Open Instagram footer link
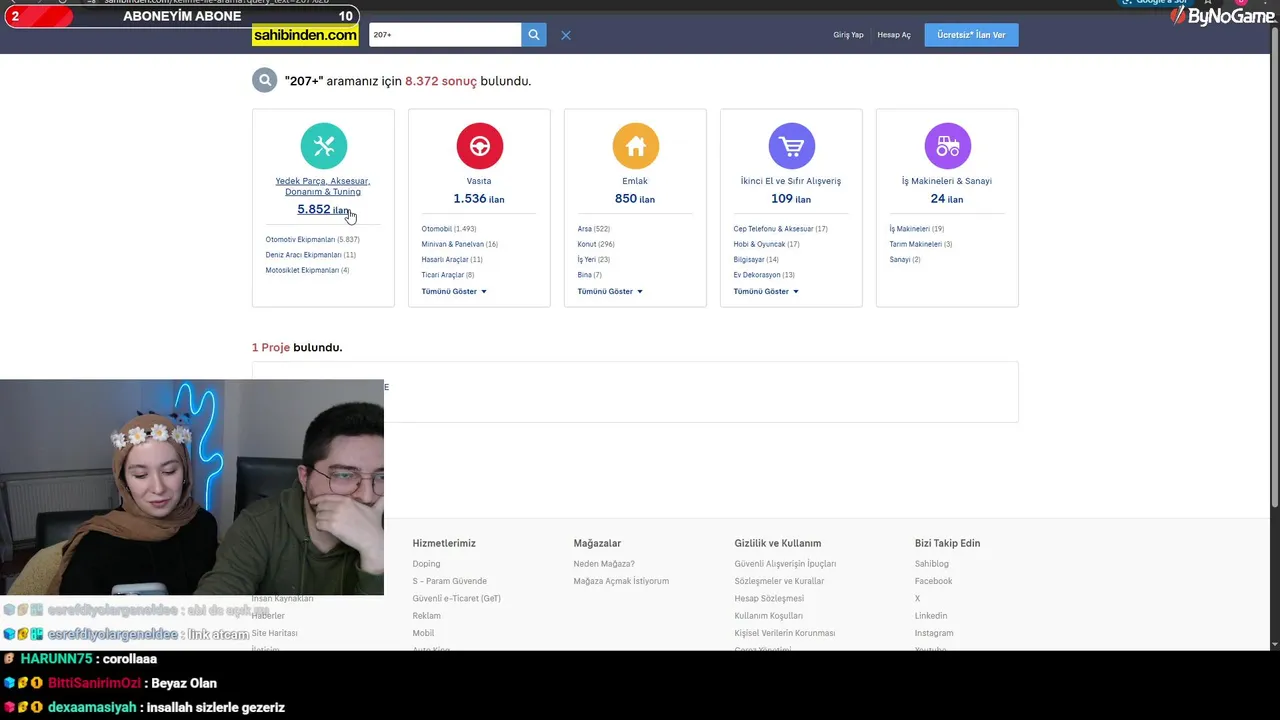This screenshot has width=1280, height=720. (934, 633)
